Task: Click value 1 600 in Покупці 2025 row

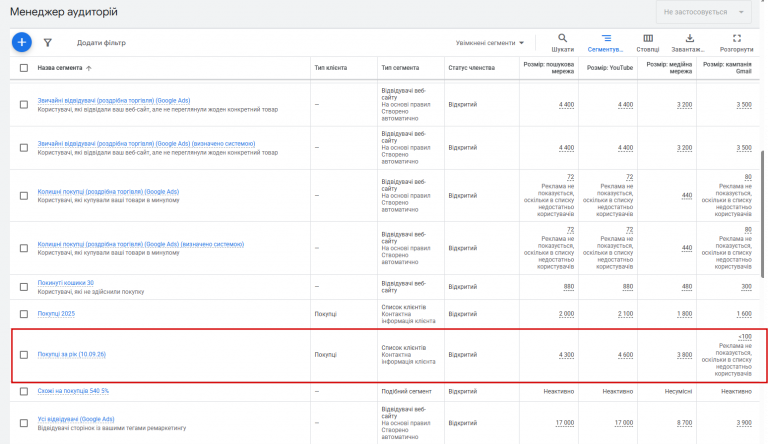Action: tap(744, 314)
